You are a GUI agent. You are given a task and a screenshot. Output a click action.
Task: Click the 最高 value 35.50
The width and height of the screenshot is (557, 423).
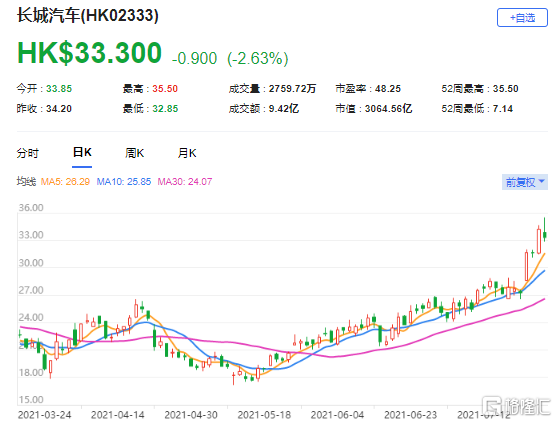(165, 88)
